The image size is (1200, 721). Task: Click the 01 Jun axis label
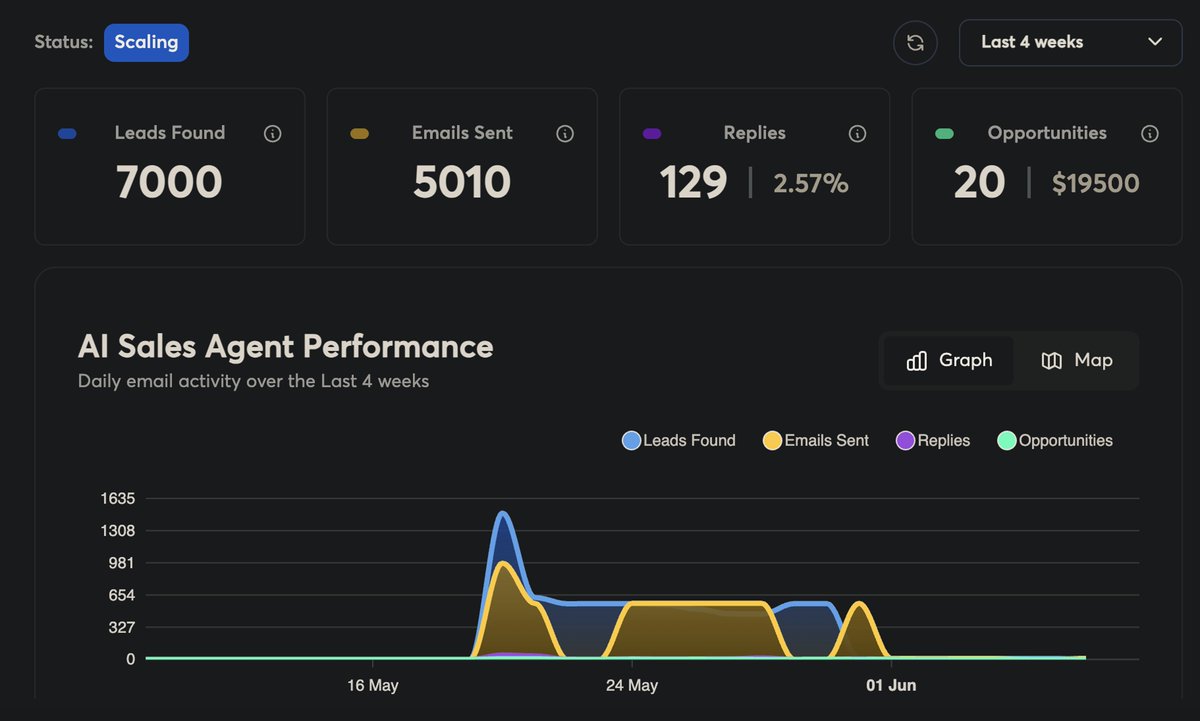pyautogui.click(x=891, y=686)
